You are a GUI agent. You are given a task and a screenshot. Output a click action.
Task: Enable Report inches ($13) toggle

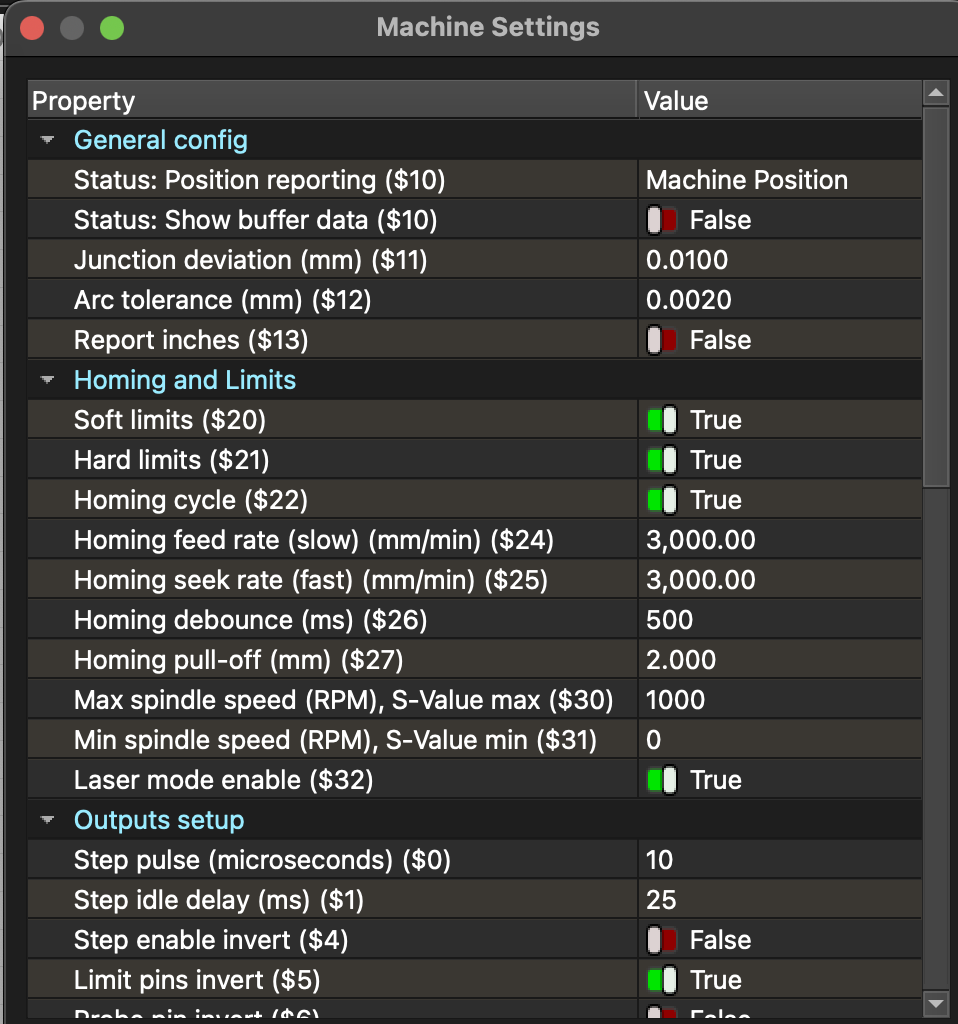[x=662, y=340]
